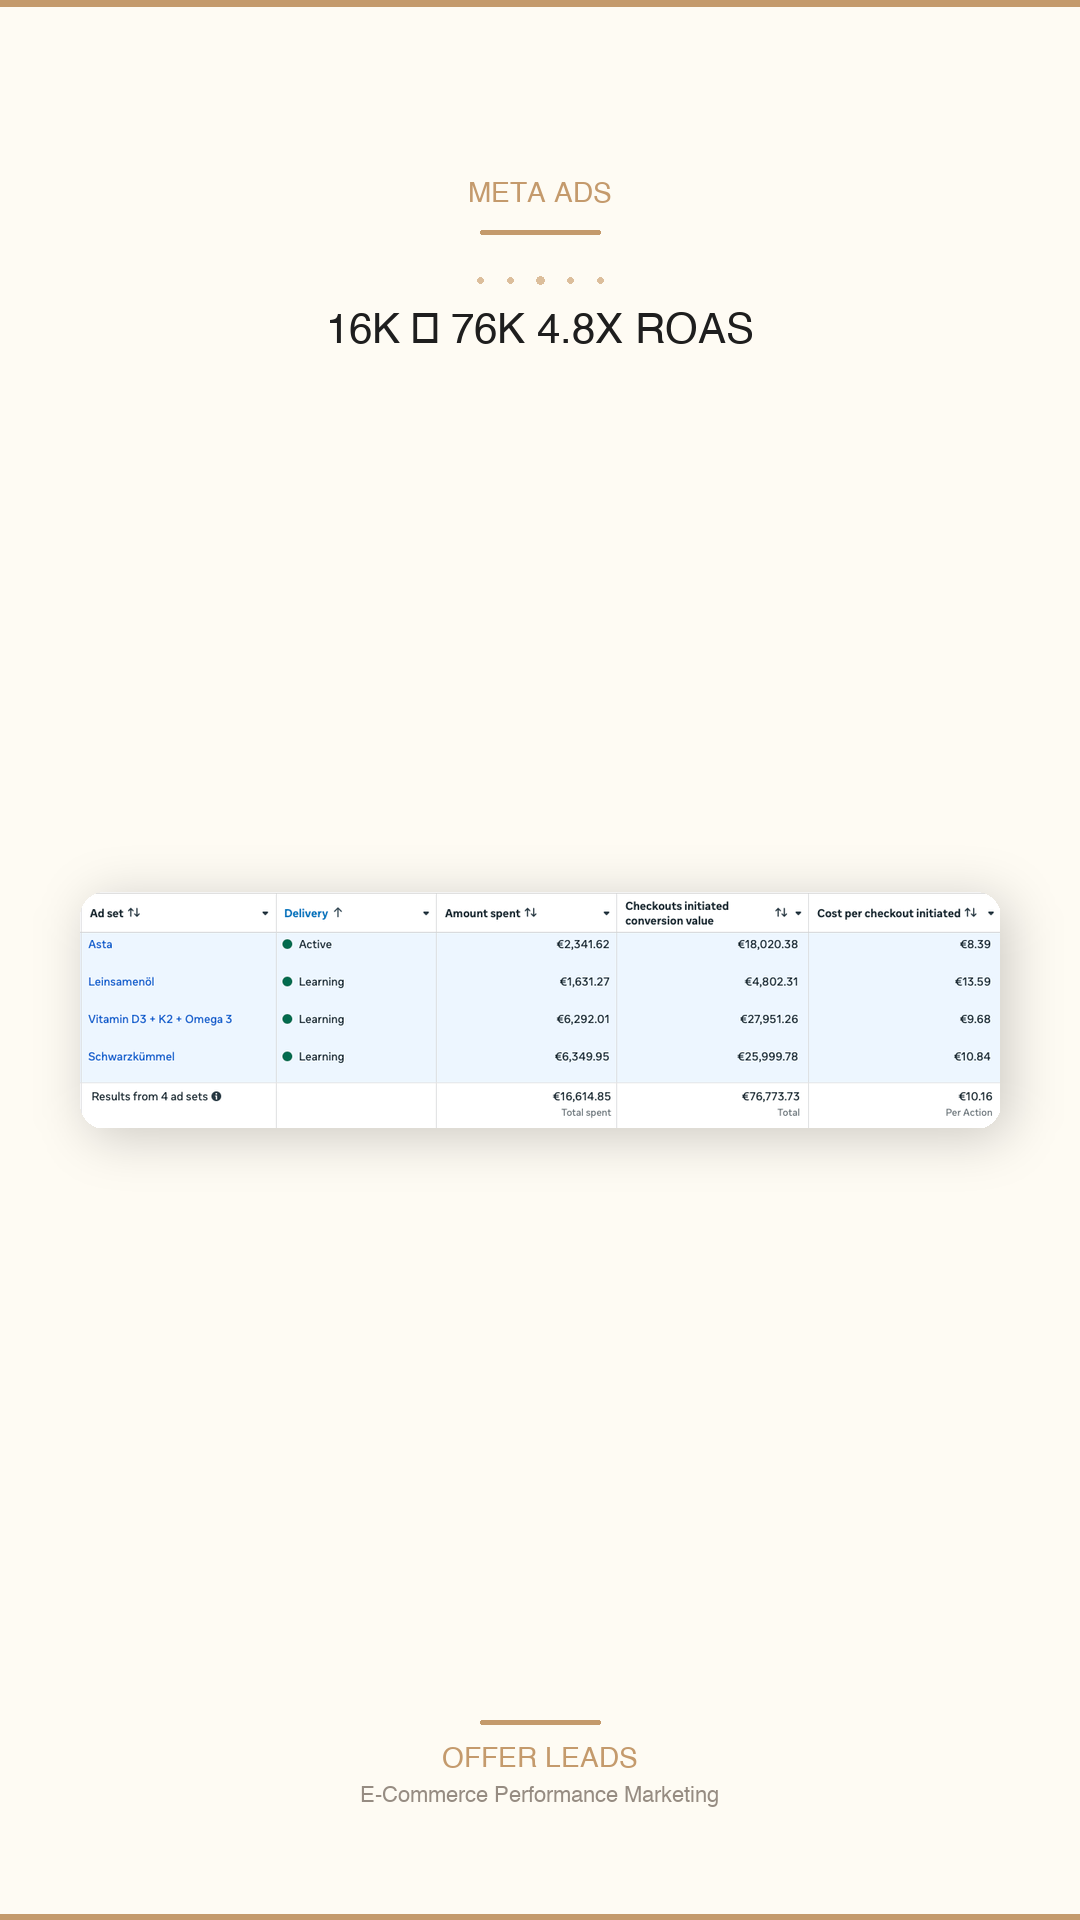Sort by Ad set column arrows

click(x=134, y=913)
